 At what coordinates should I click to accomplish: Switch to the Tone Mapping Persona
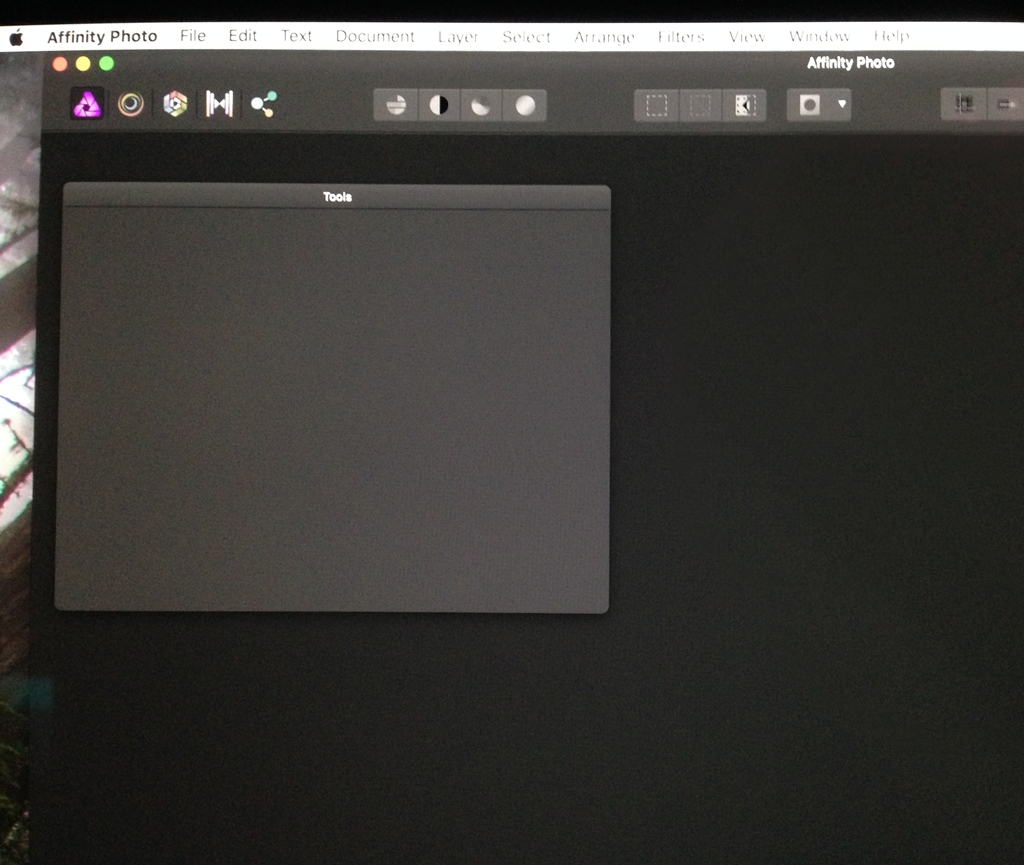219,104
